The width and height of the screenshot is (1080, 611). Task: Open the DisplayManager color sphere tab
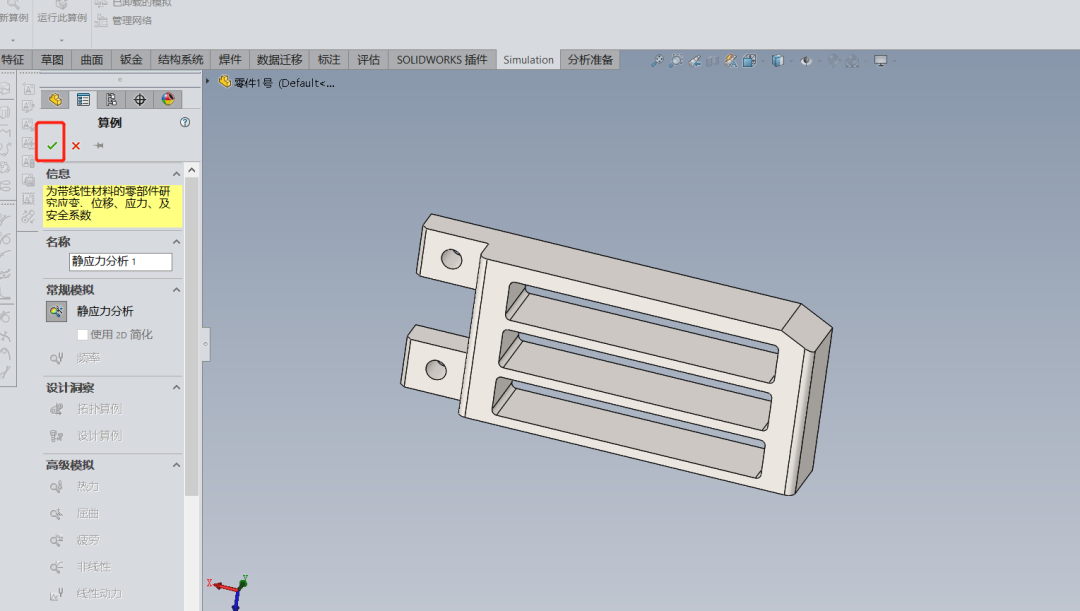coord(168,99)
